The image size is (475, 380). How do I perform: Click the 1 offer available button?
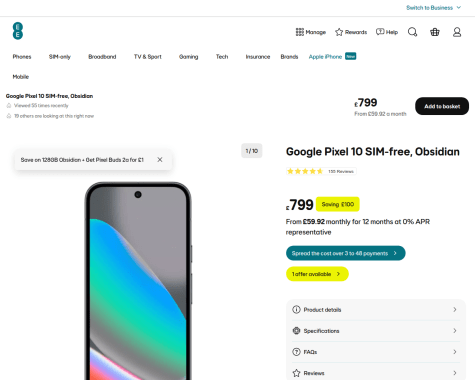317,274
